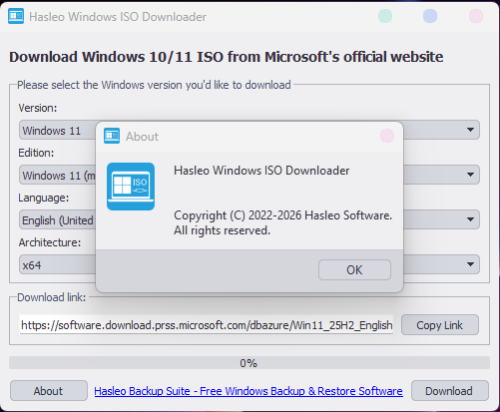Start the ISO with Download button
This screenshot has width=500, height=412.
click(x=450, y=391)
